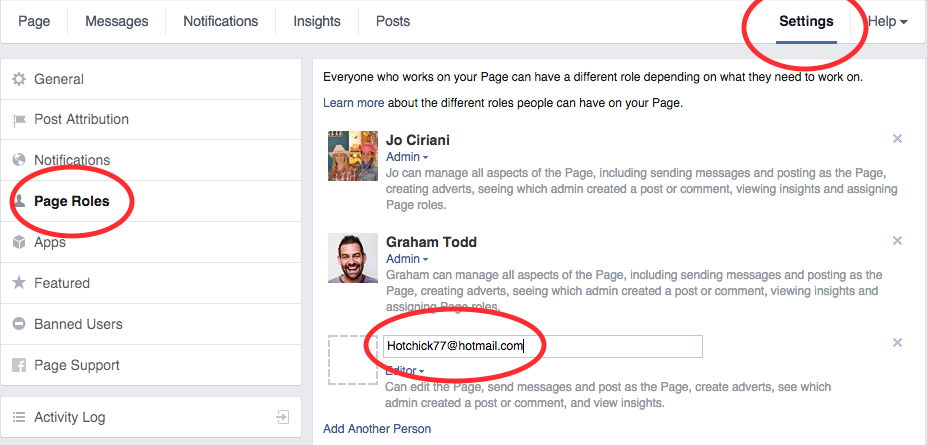Screen dimensions: 927x445
Task: Click the Jo Ciriani name
Action: point(418,140)
